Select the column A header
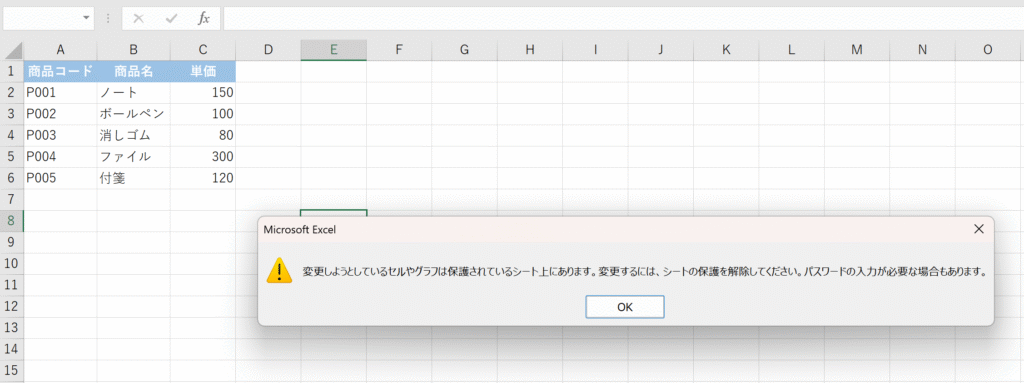 click(60, 50)
